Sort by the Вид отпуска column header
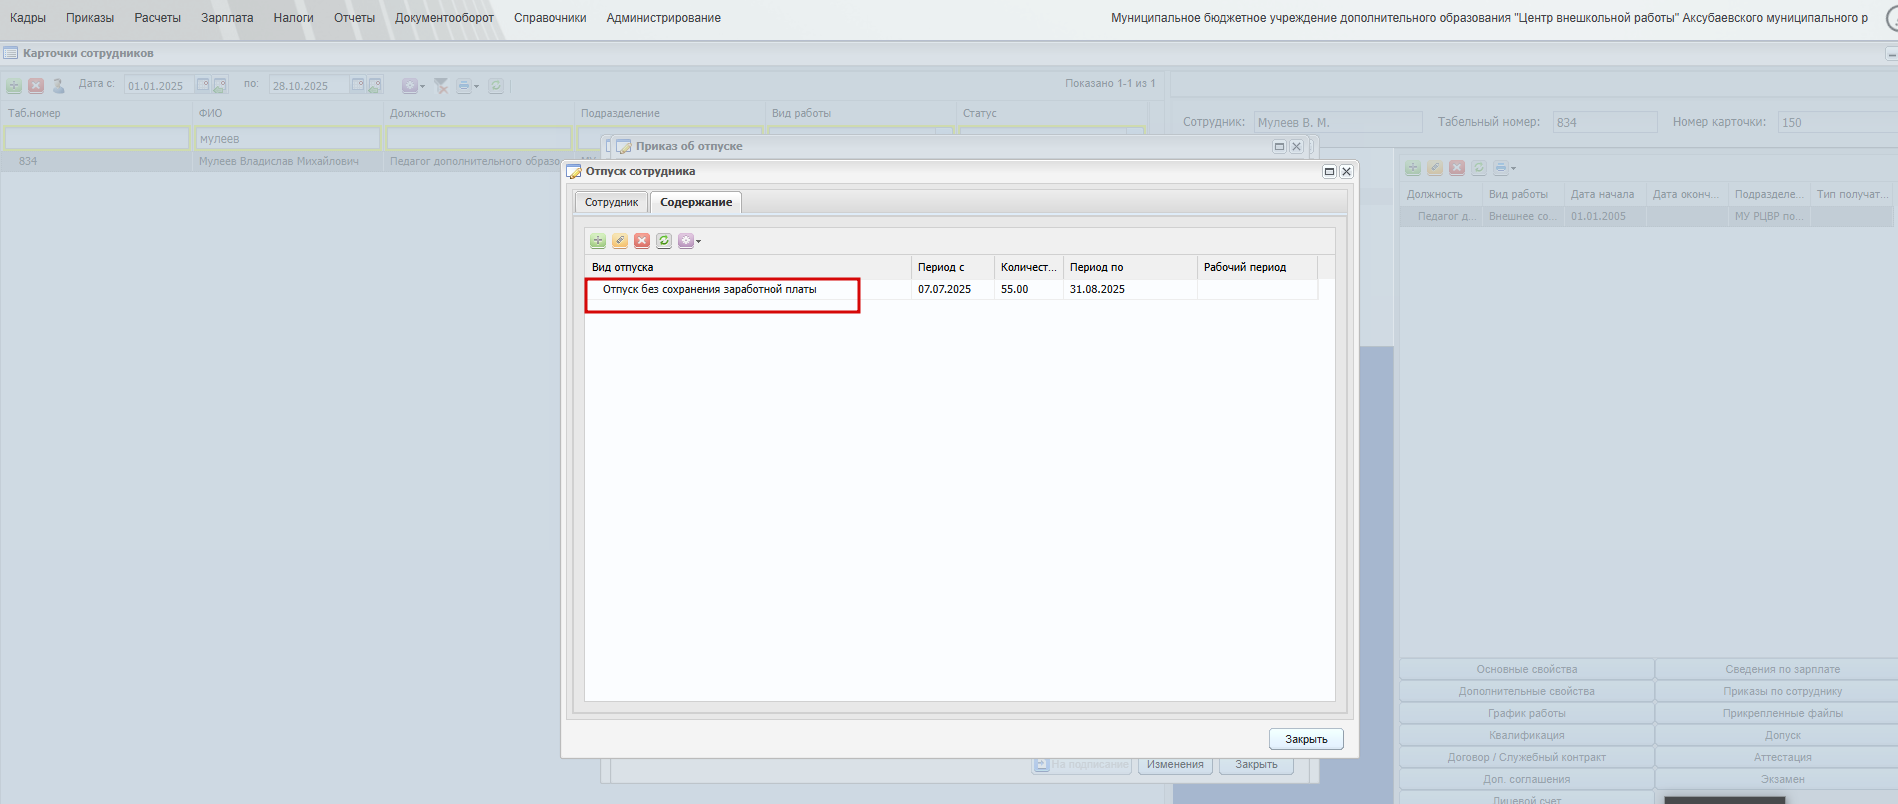 [x=748, y=267]
